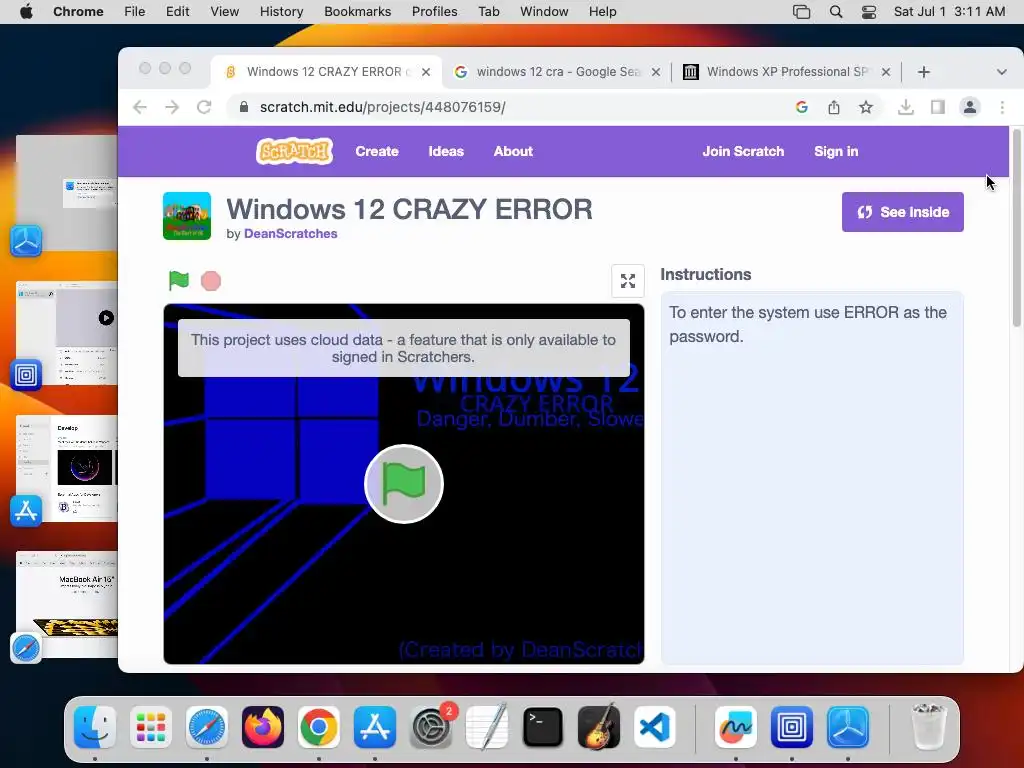Open the Apple menu
Screen dimensions: 1024x768
[26, 12]
